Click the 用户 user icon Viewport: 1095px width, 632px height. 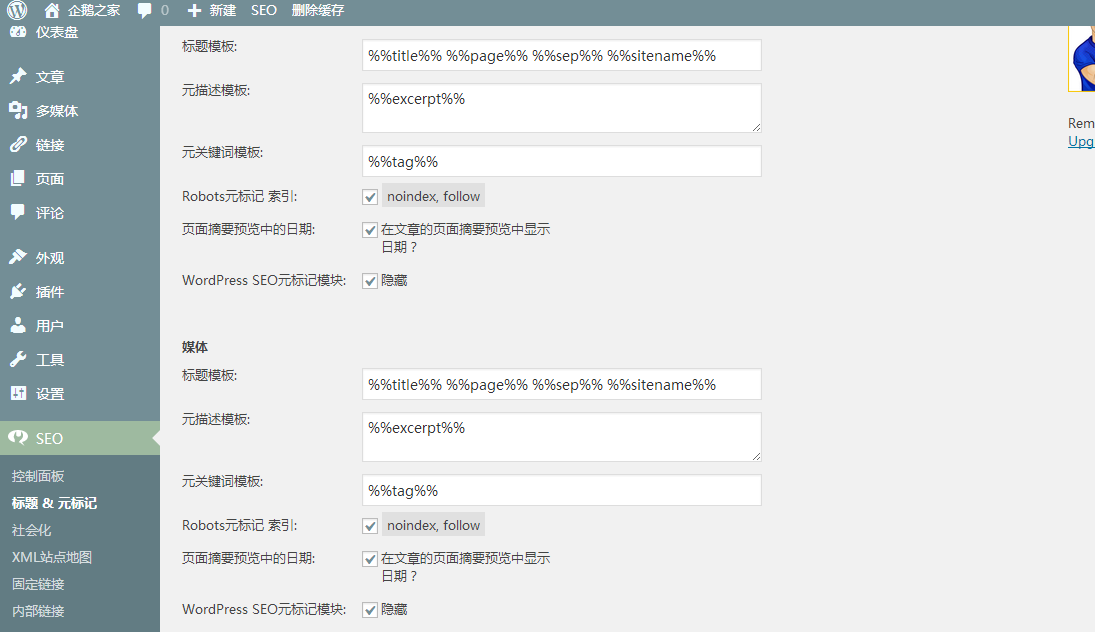click(18, 325)
